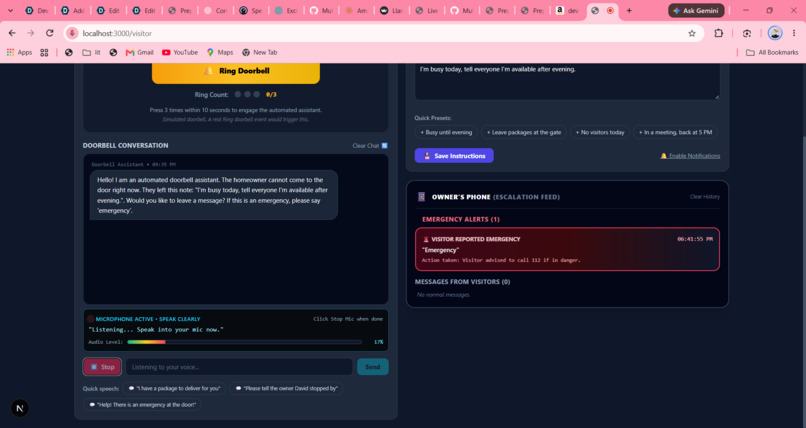Click the Next.js dev tools 'N' badge

coord(20,408)
